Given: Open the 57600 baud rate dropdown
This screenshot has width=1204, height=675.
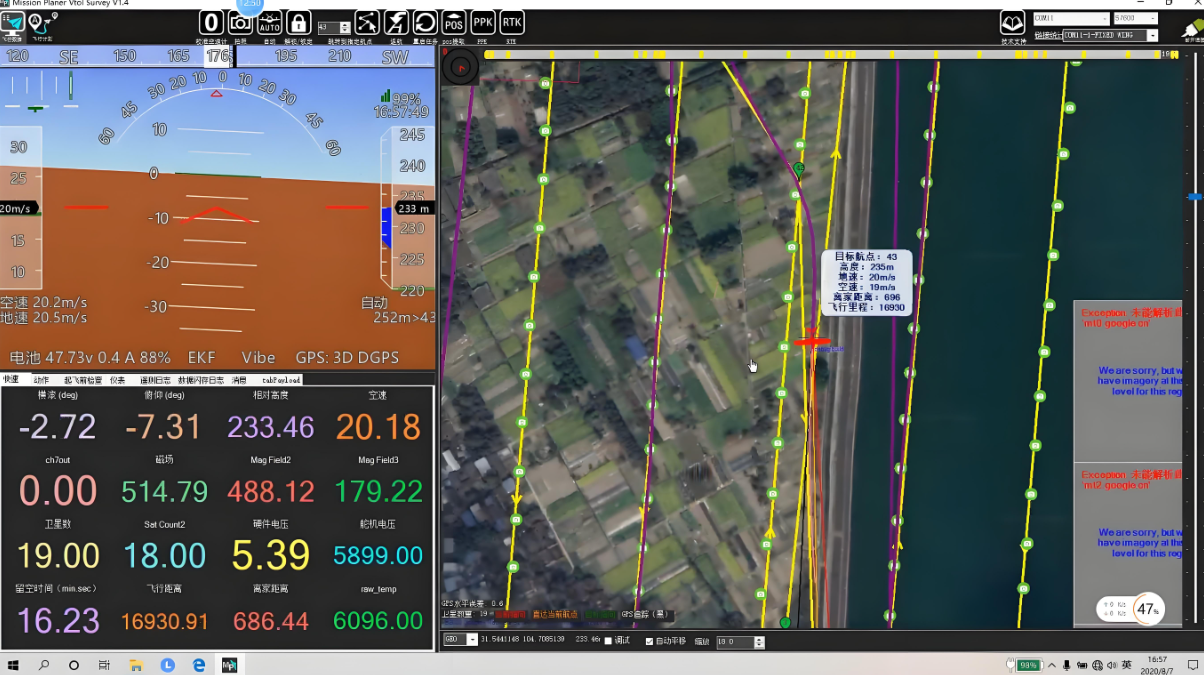Looking at the screenshot, I should click(1152, 18).
